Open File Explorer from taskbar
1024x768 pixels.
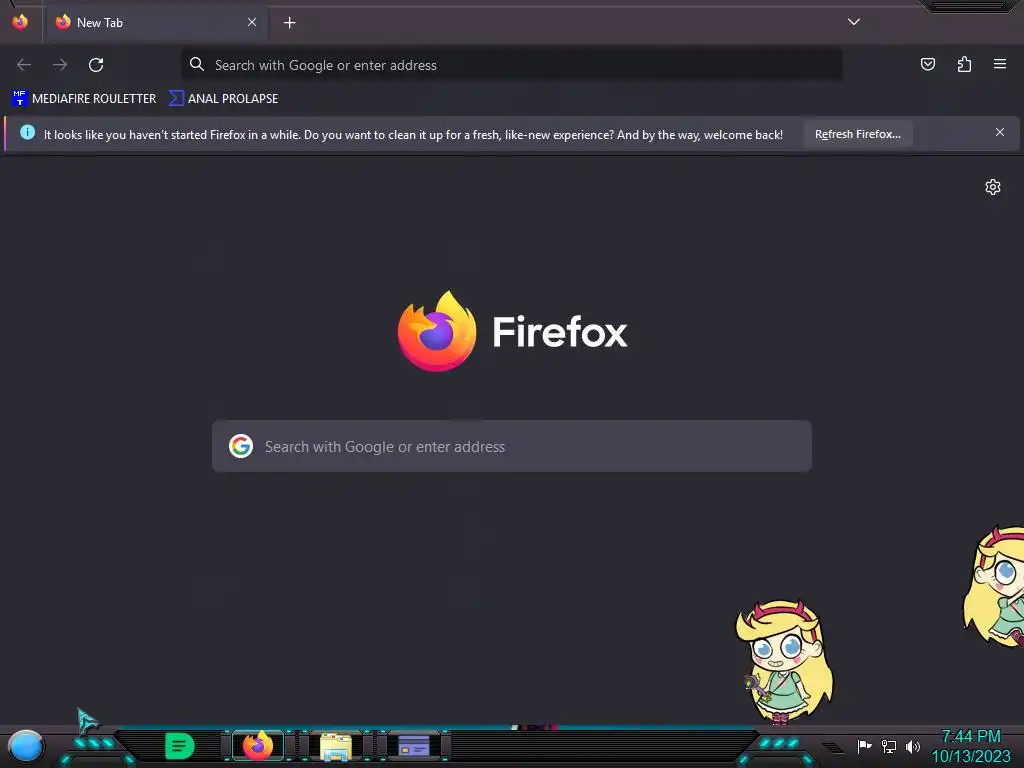336,746
